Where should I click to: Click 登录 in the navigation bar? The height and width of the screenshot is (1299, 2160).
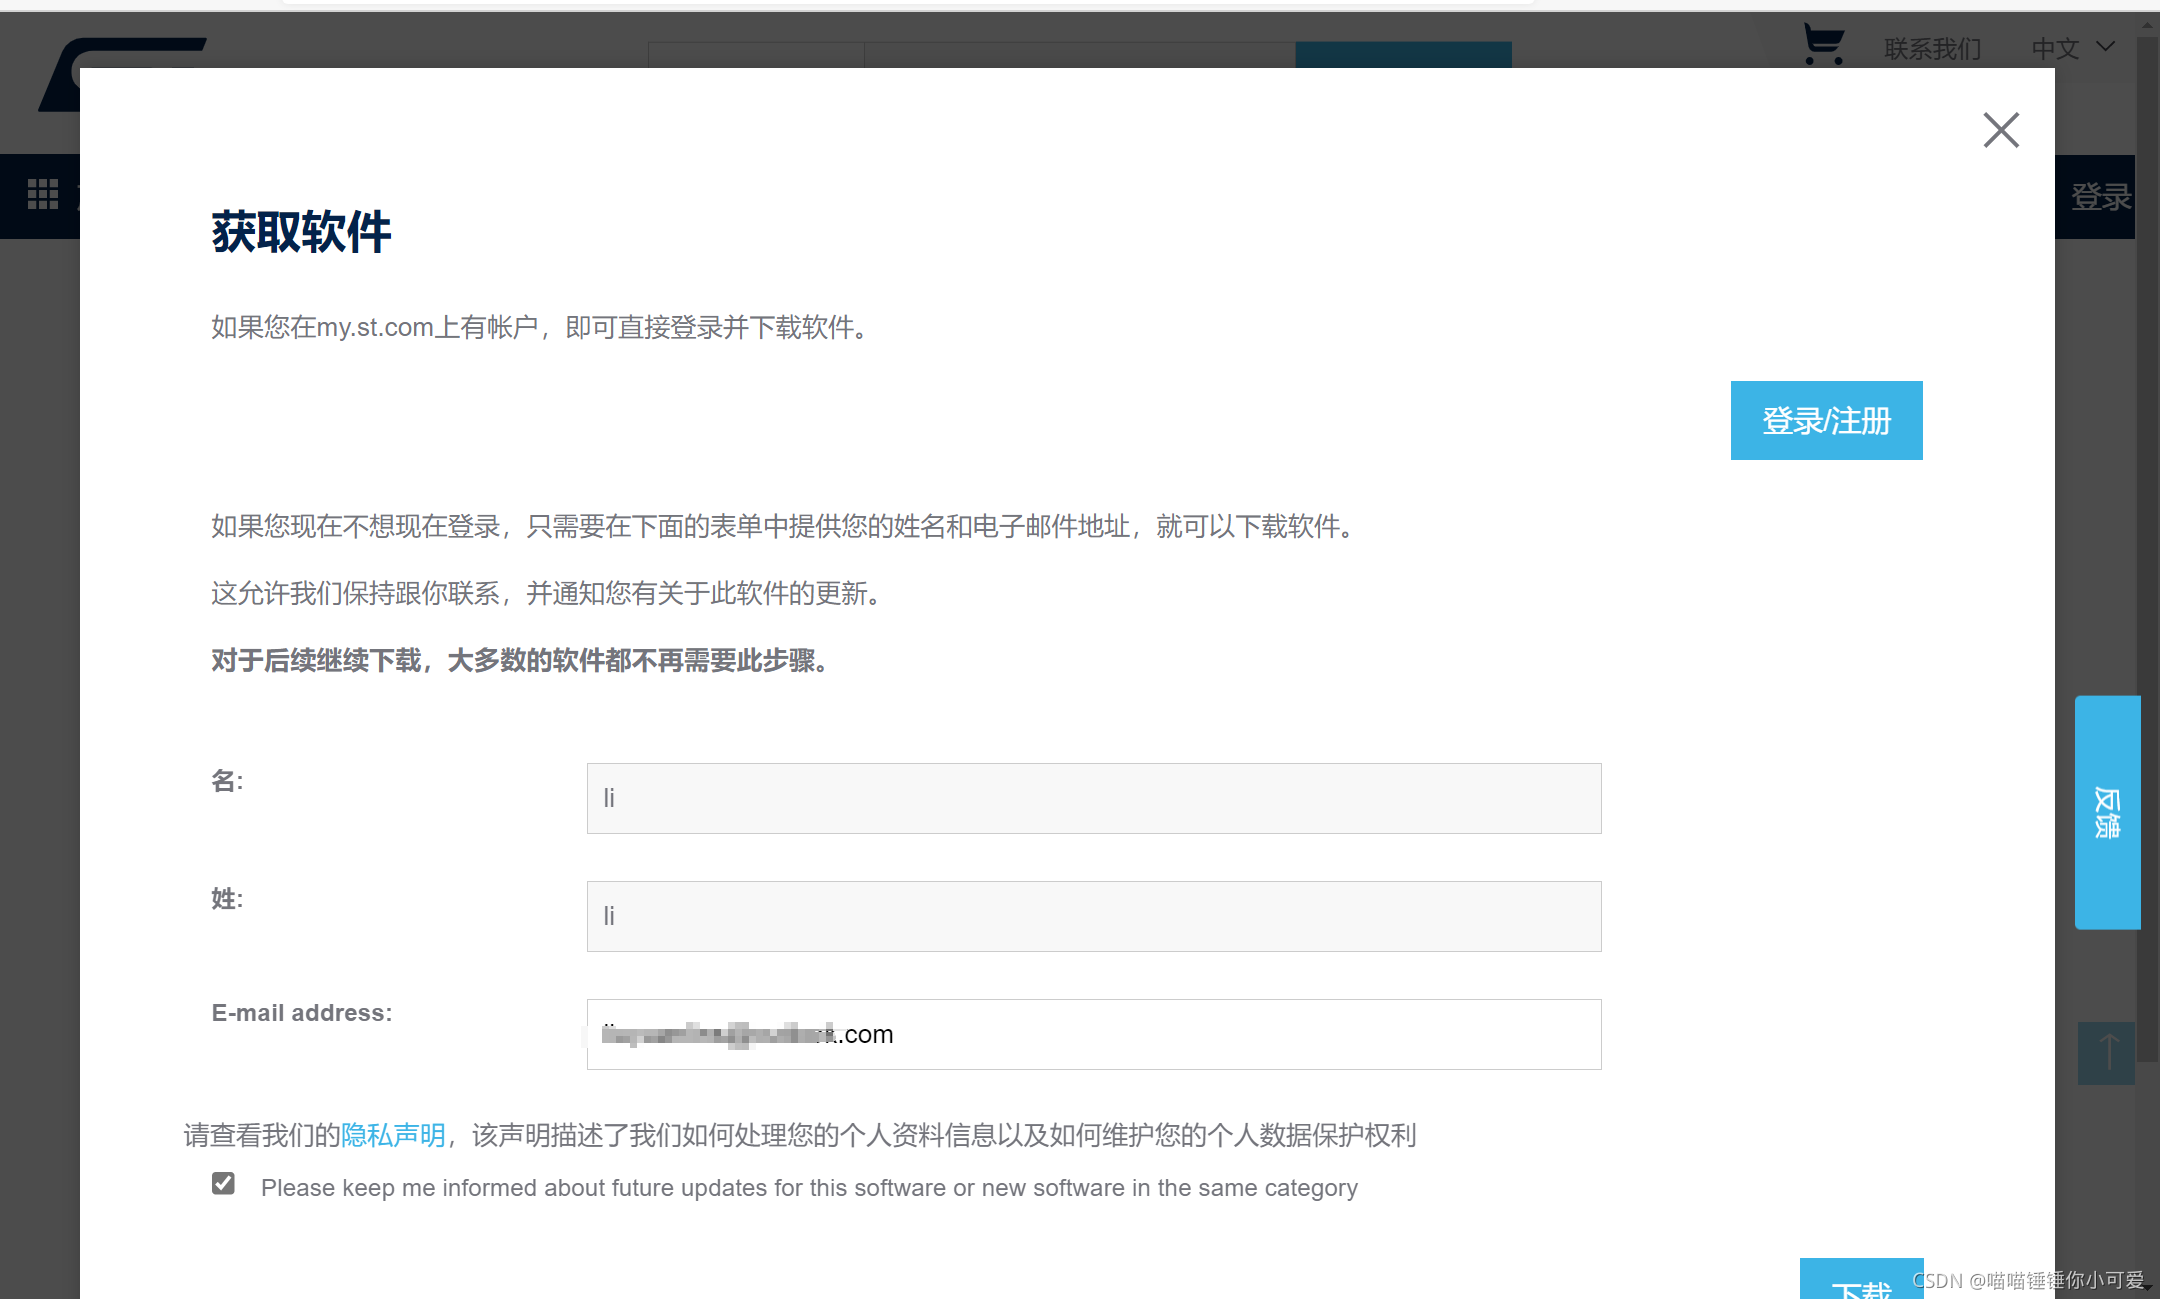click(x=2099, y=197)
